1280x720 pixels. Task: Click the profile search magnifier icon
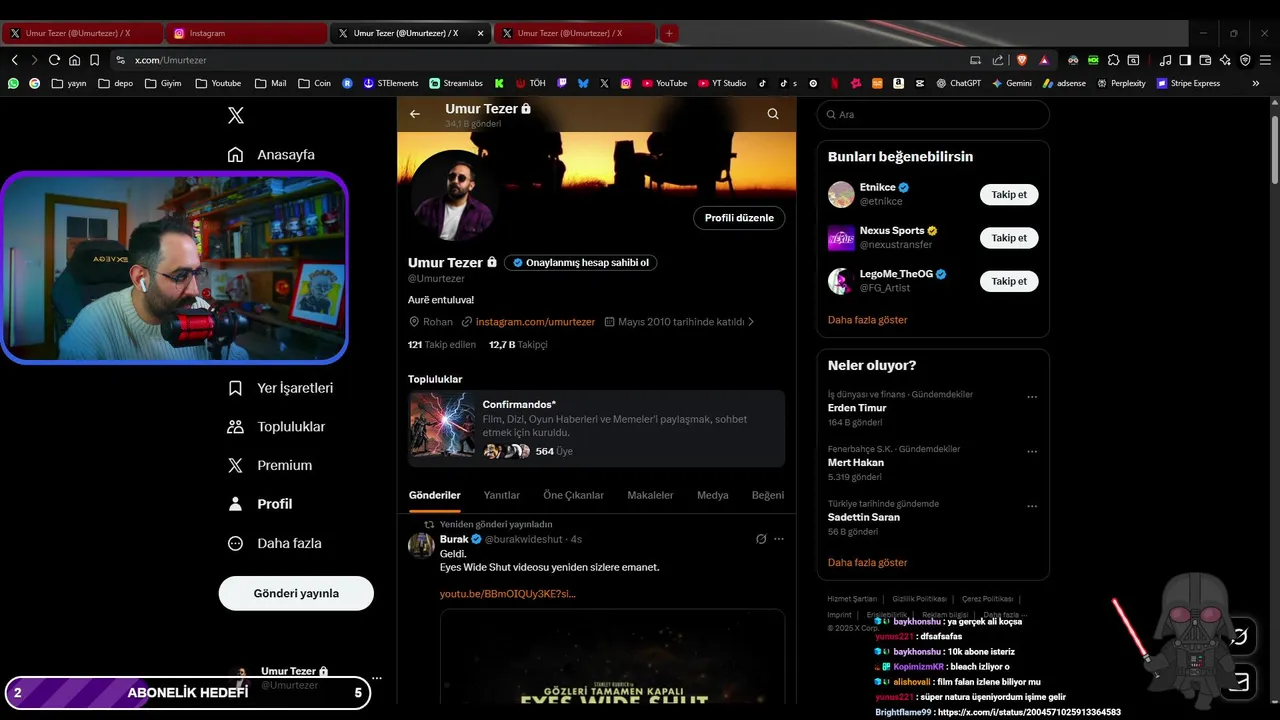(x=773, y=114)
